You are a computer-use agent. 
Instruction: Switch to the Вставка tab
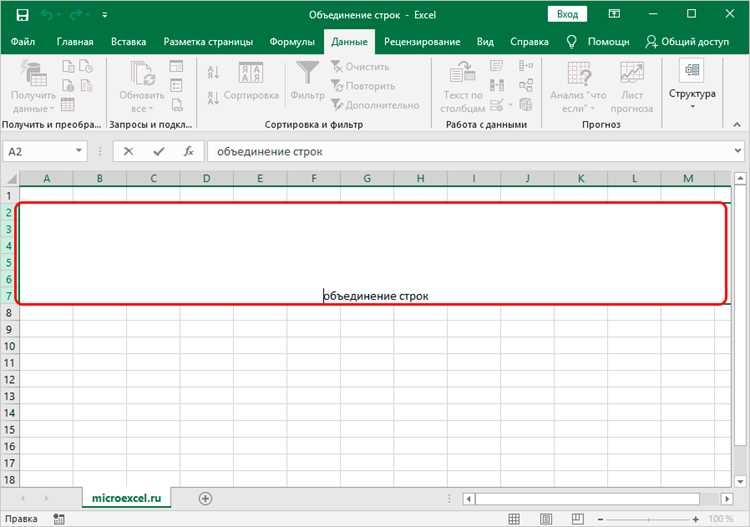click(x=128, y=42)
